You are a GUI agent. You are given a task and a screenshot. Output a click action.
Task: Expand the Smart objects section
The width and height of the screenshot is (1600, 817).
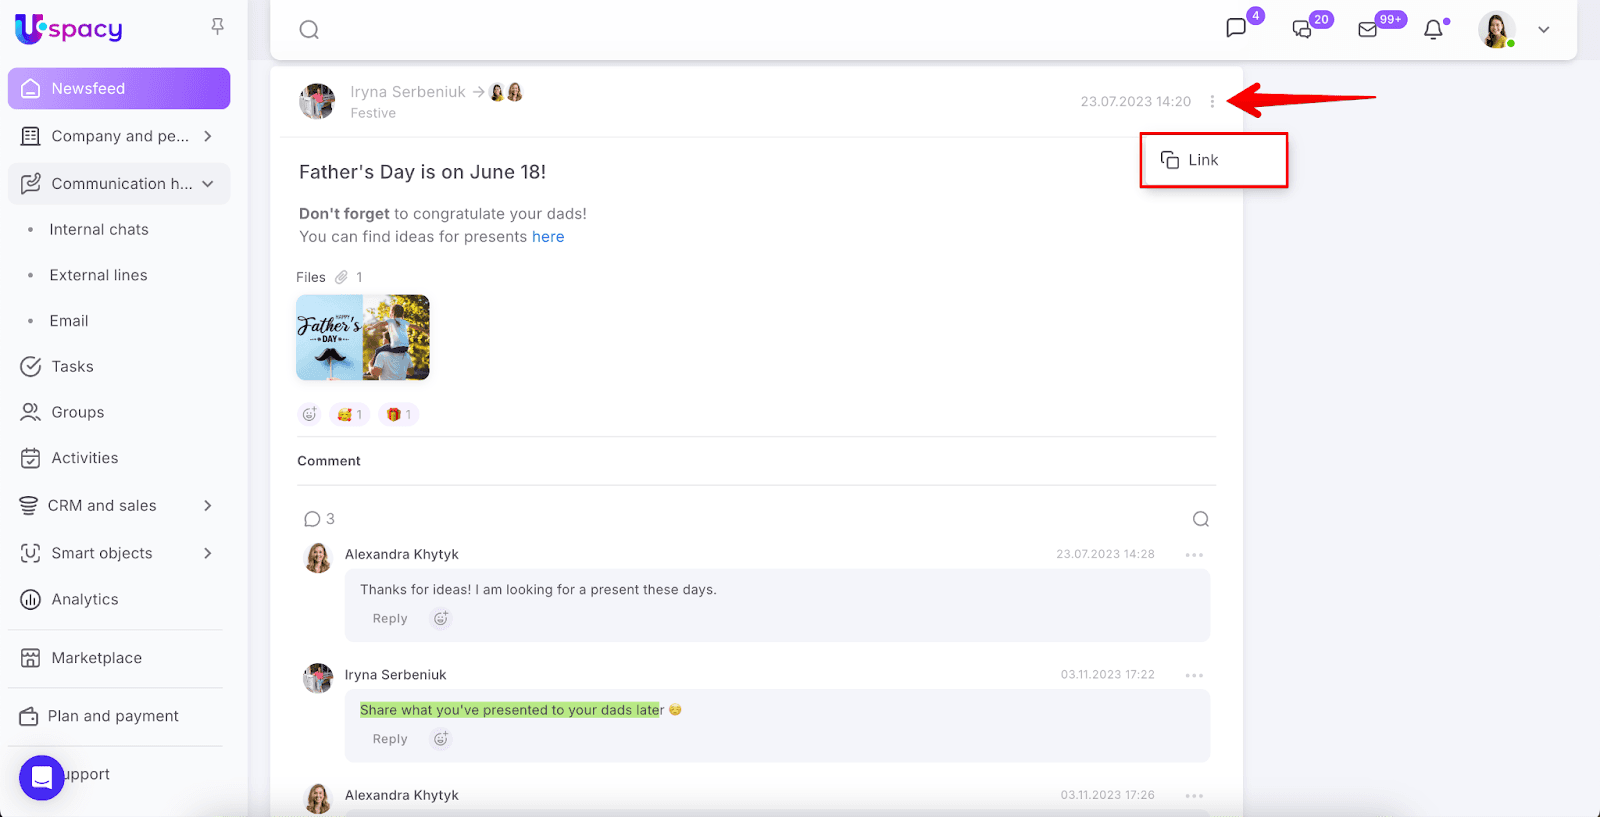coord(208,553)
